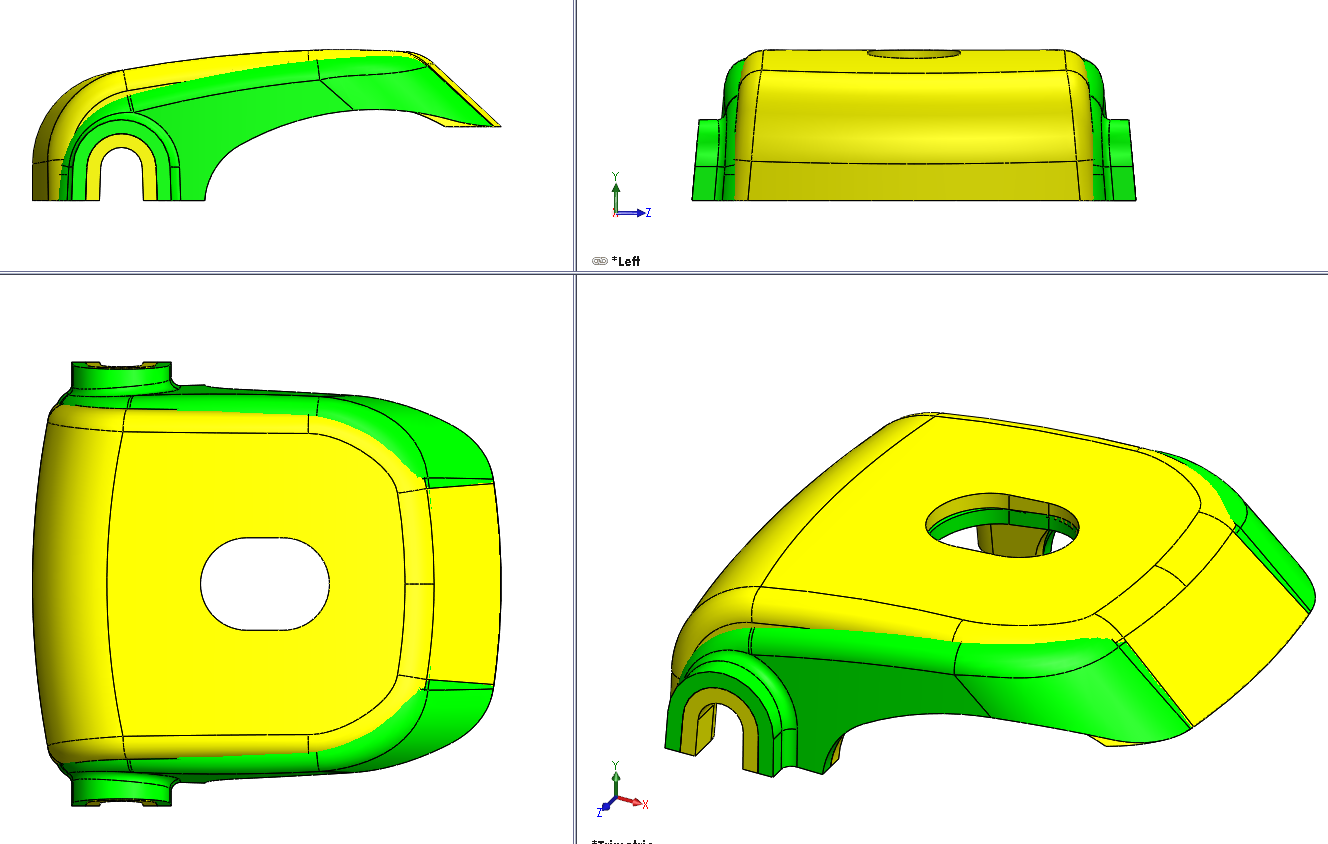
Task: Select the right green tab in the Left view
Action: tap(1120, 160)
